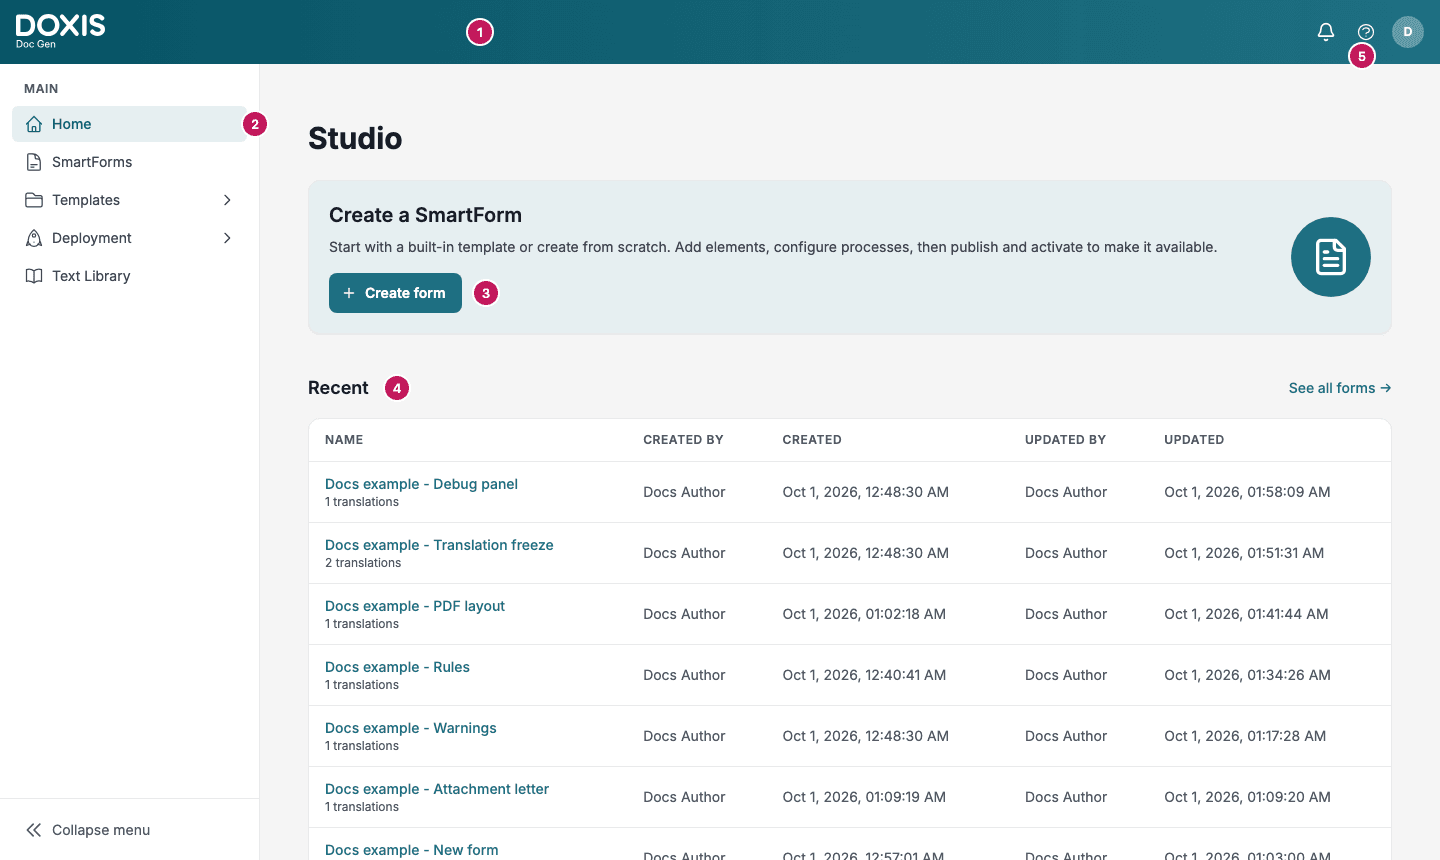1440x860 pixels.
Task: Click the double-chevron collapse icon
Action: [34, 830]
